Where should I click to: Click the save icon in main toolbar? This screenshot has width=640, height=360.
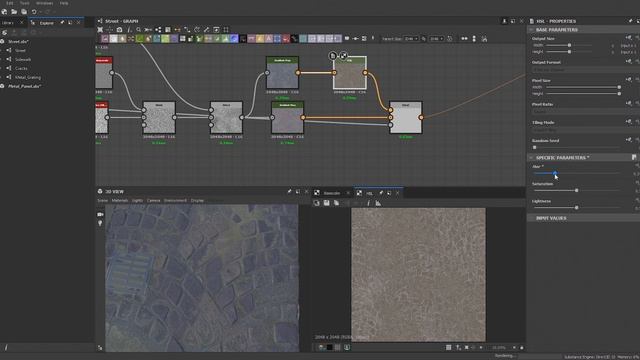(24, 12)
